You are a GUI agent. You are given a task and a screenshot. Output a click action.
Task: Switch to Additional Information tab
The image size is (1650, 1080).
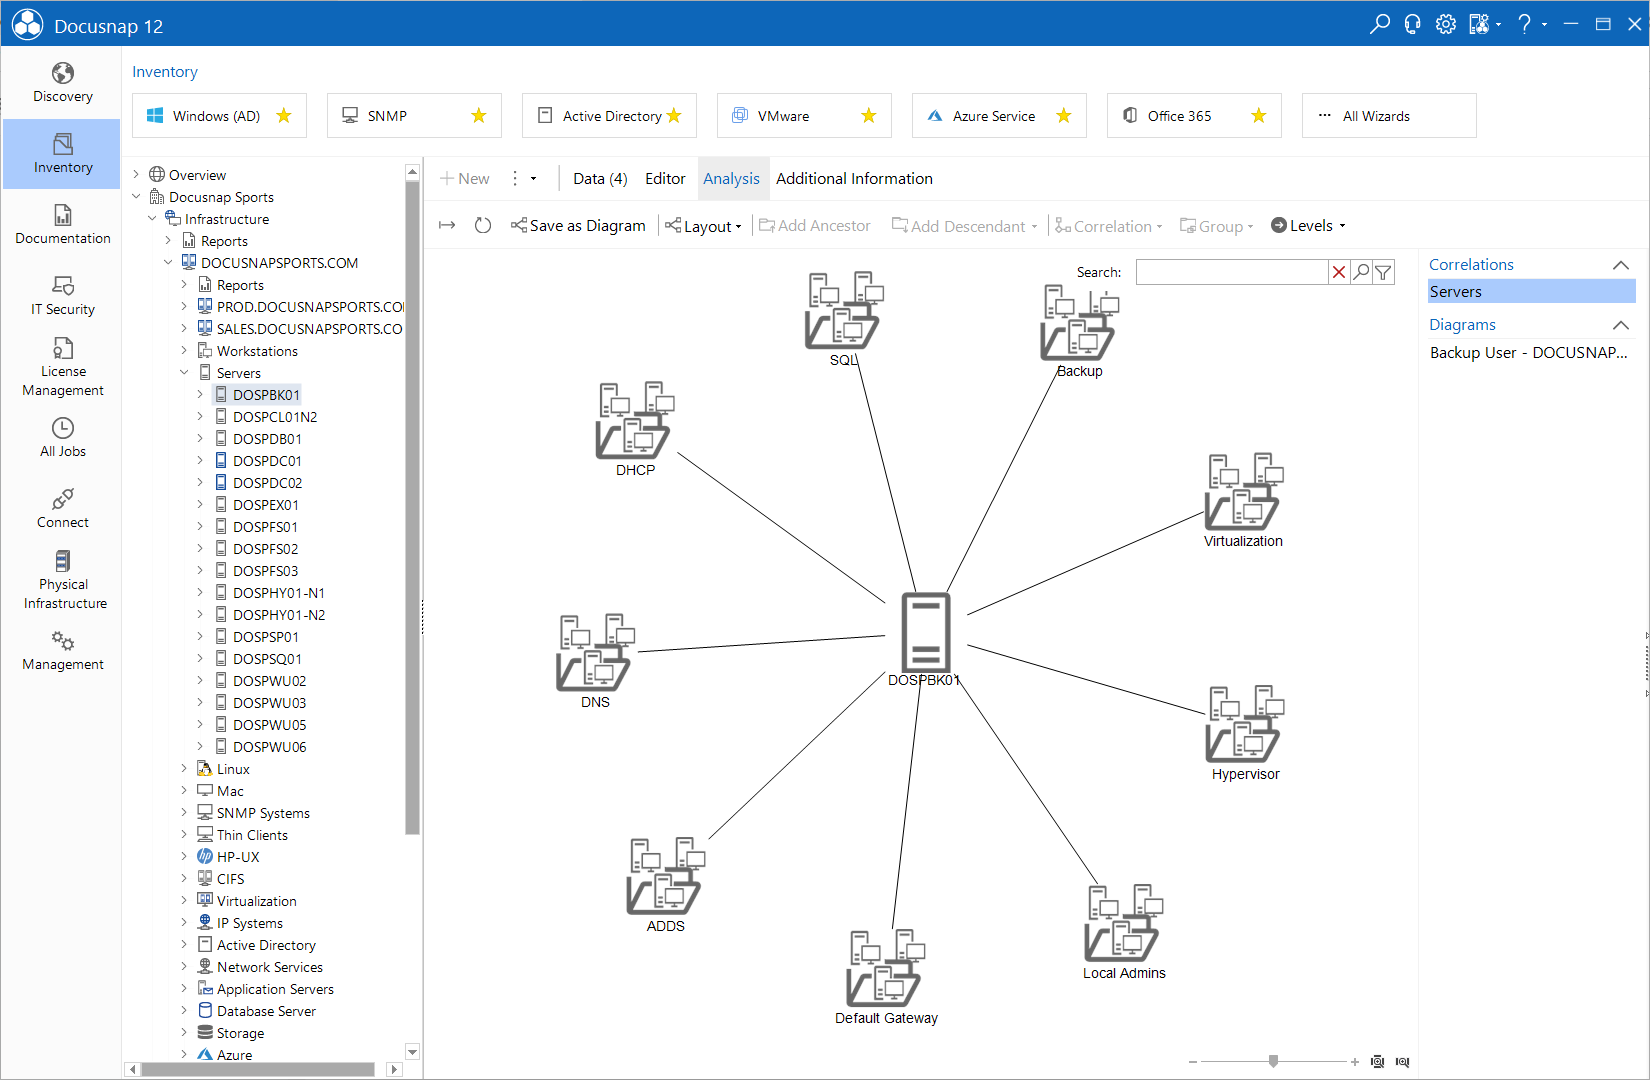(x=854, y=178)
